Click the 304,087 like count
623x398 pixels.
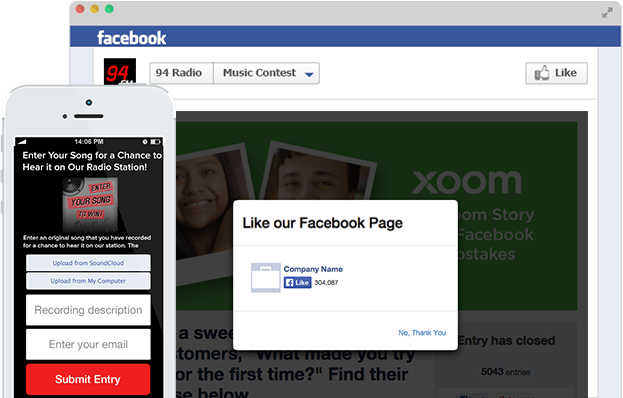coord(326,282)
